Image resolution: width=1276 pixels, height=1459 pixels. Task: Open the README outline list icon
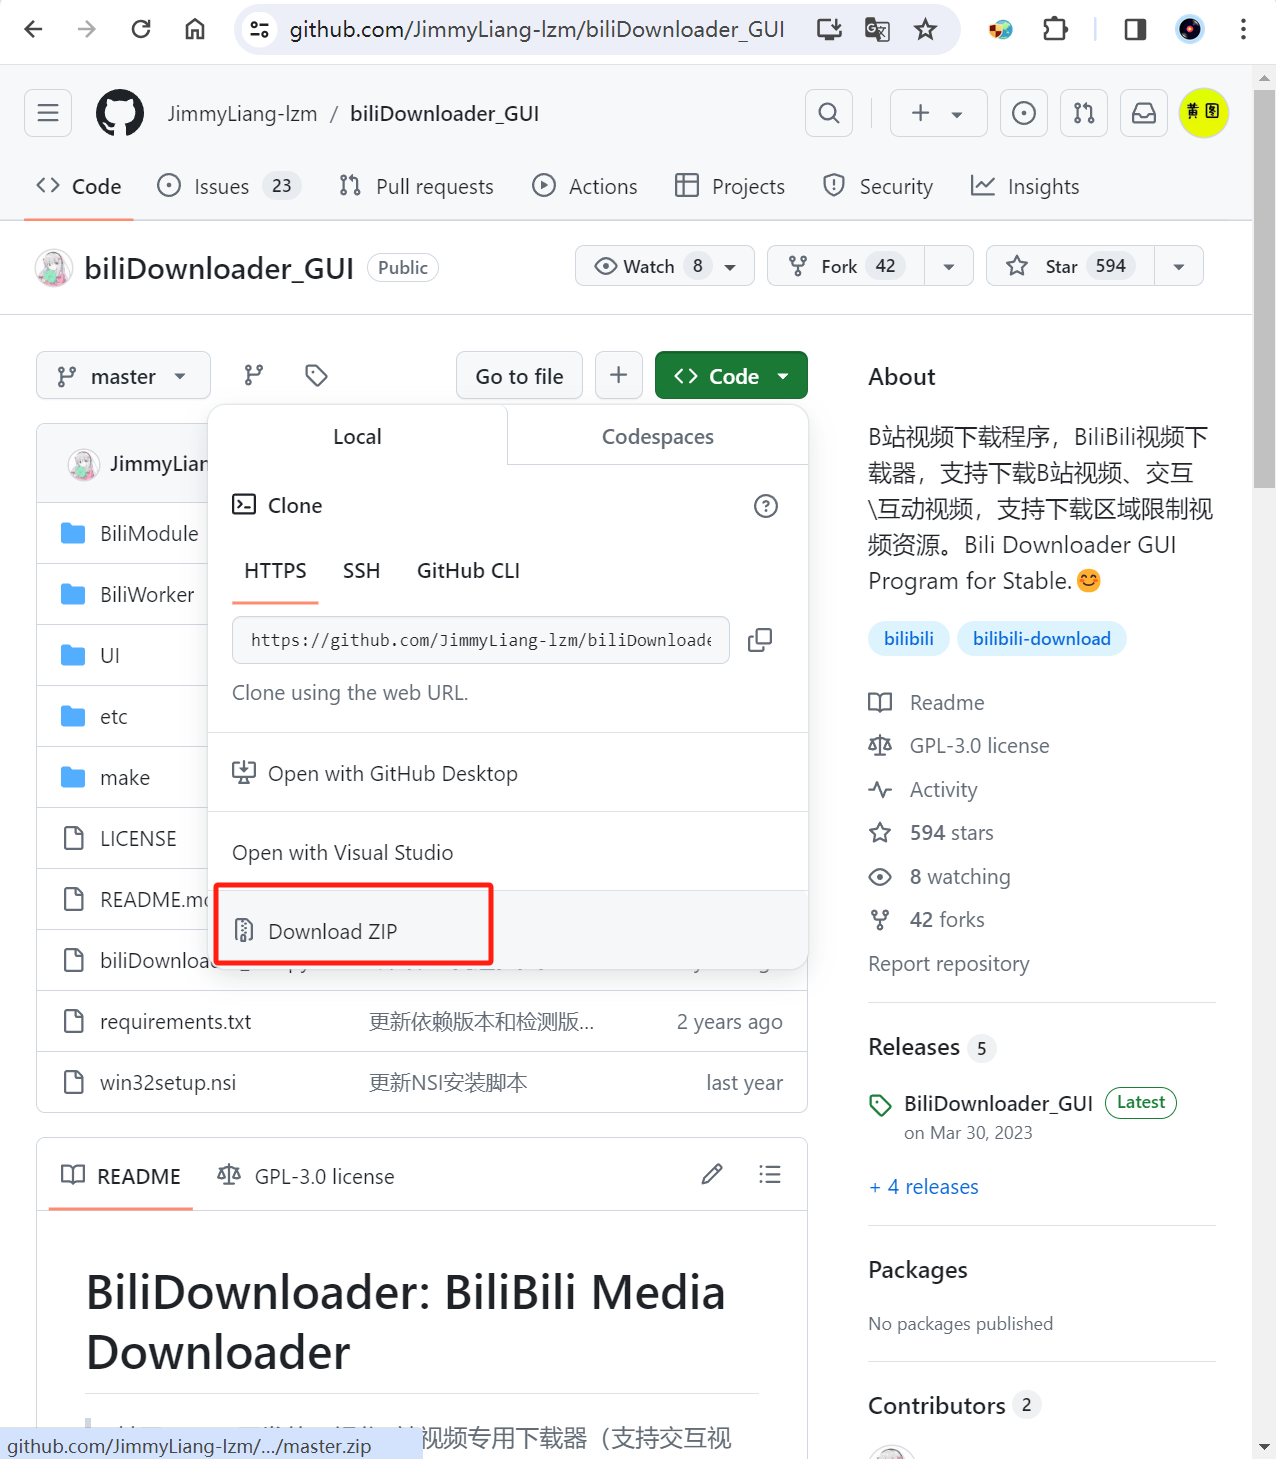[x=770, y=1174]
